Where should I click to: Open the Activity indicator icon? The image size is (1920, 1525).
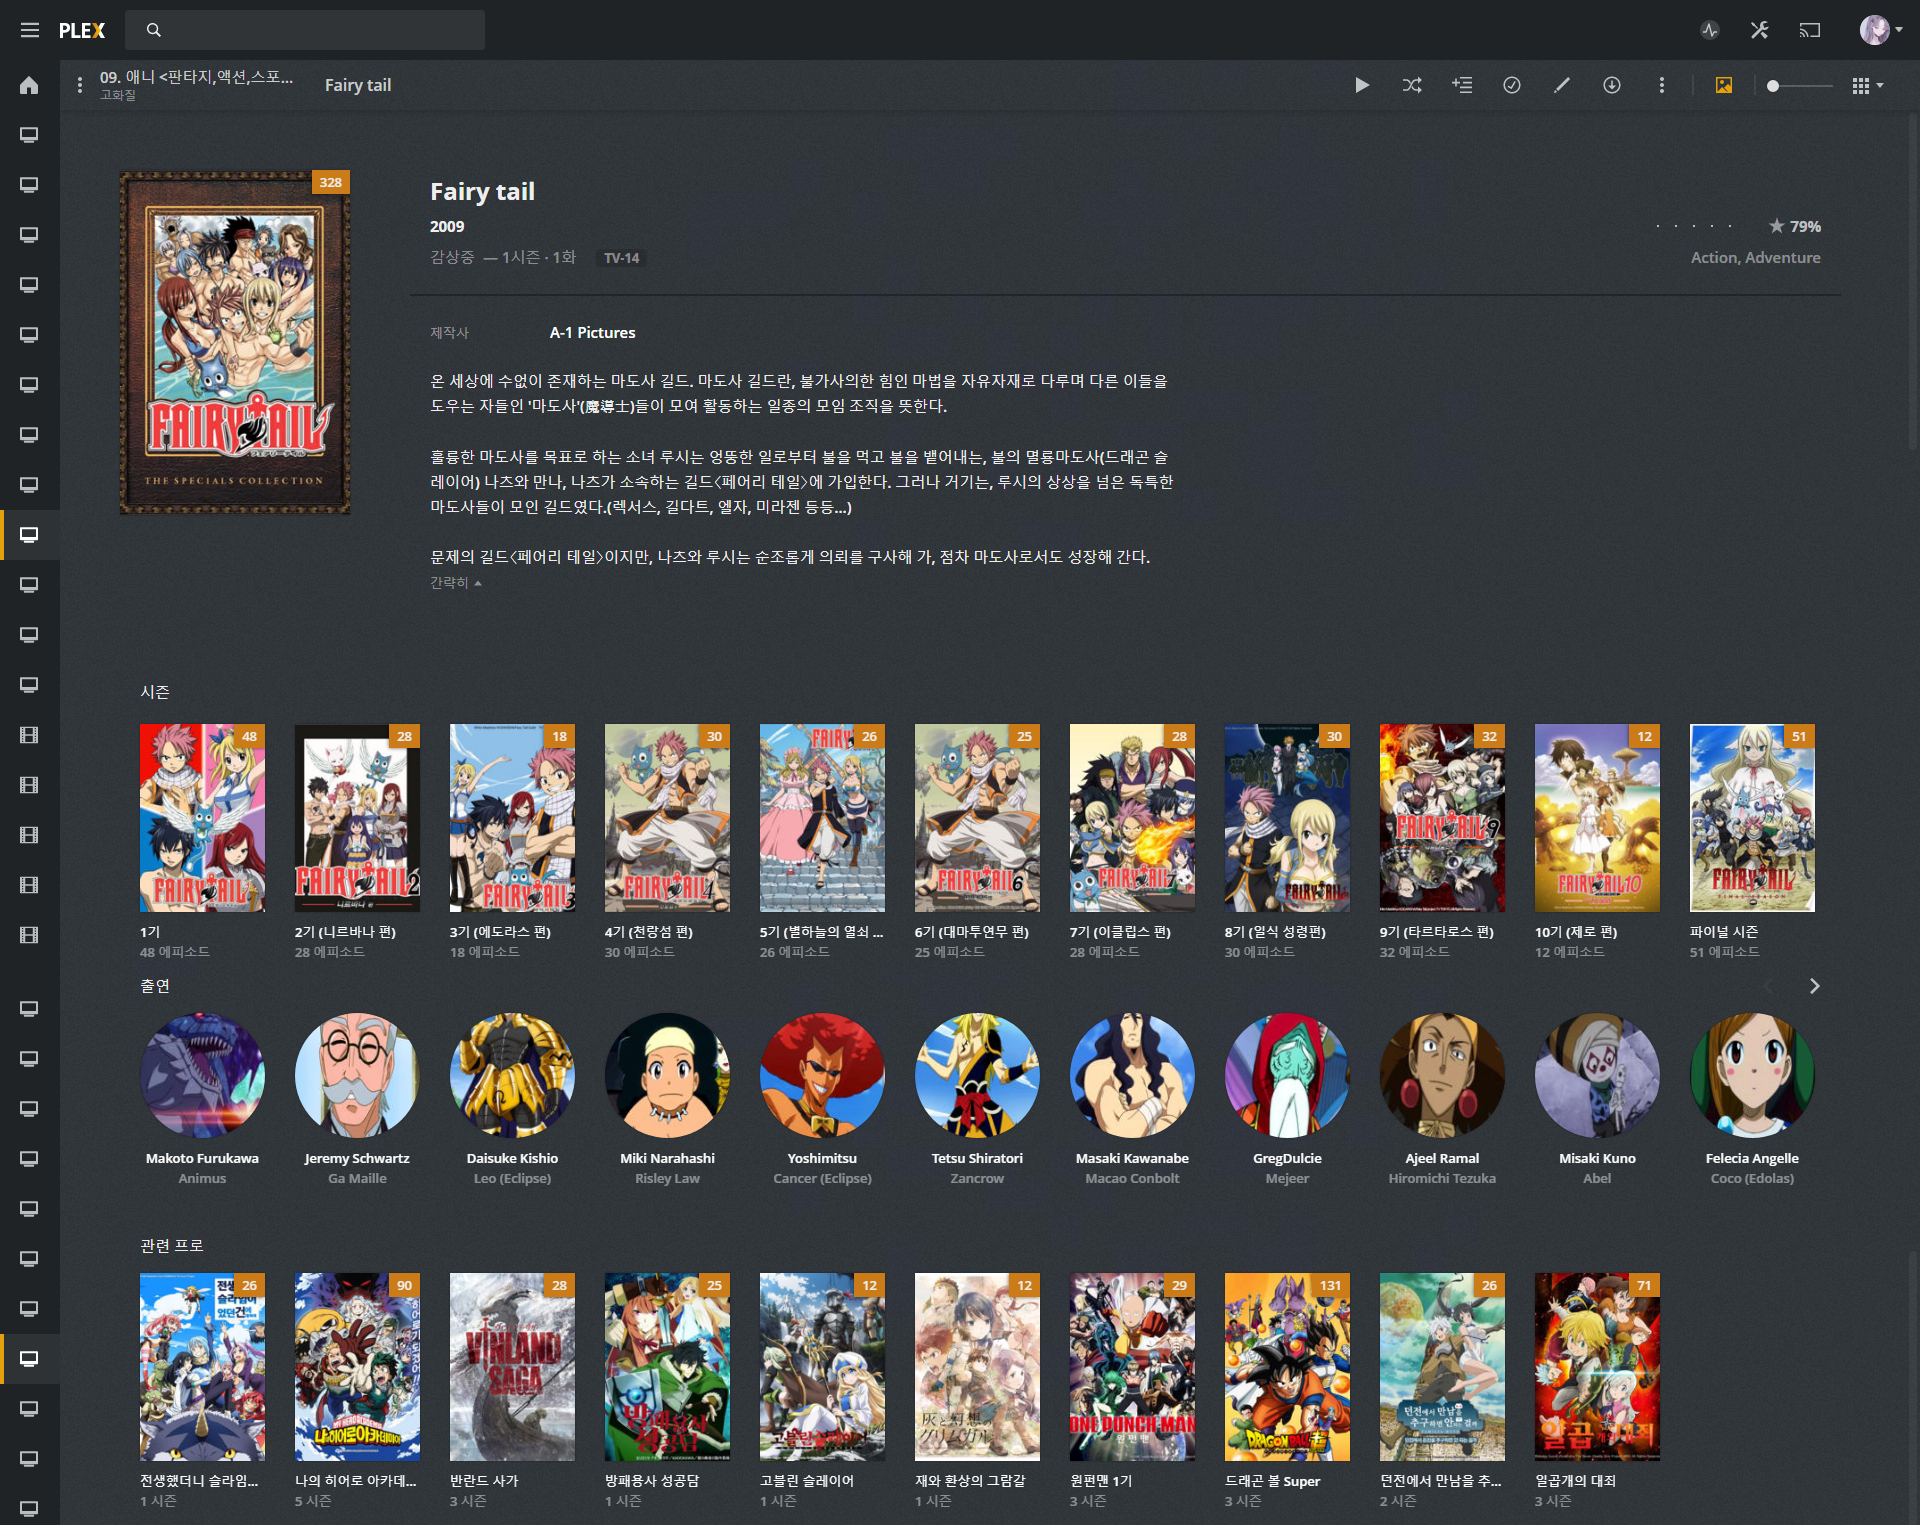coord(1710,30)
